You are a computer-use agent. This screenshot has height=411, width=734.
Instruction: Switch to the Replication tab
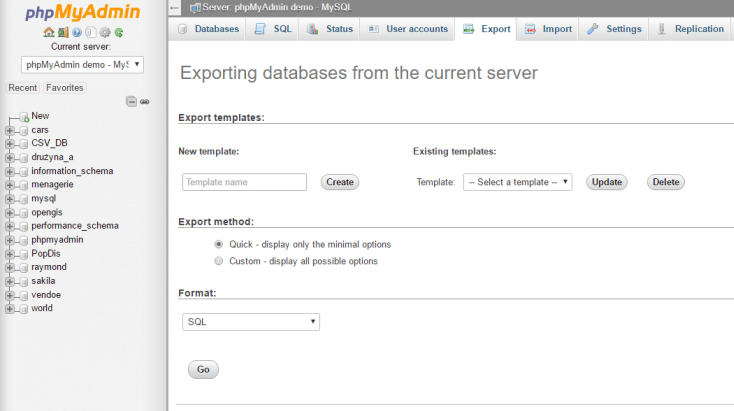pyautogui.click(x=691, y=29)
